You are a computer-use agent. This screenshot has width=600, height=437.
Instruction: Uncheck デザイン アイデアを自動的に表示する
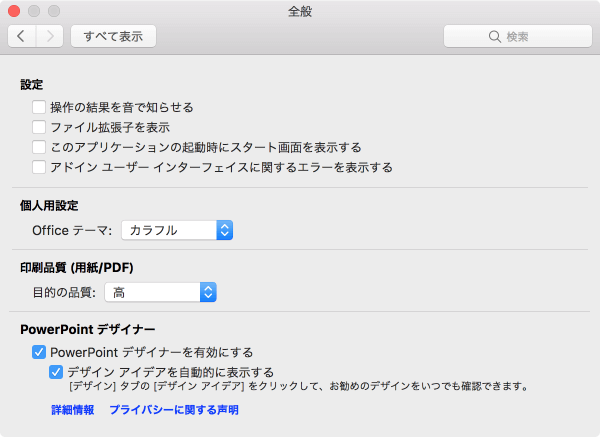57,372
